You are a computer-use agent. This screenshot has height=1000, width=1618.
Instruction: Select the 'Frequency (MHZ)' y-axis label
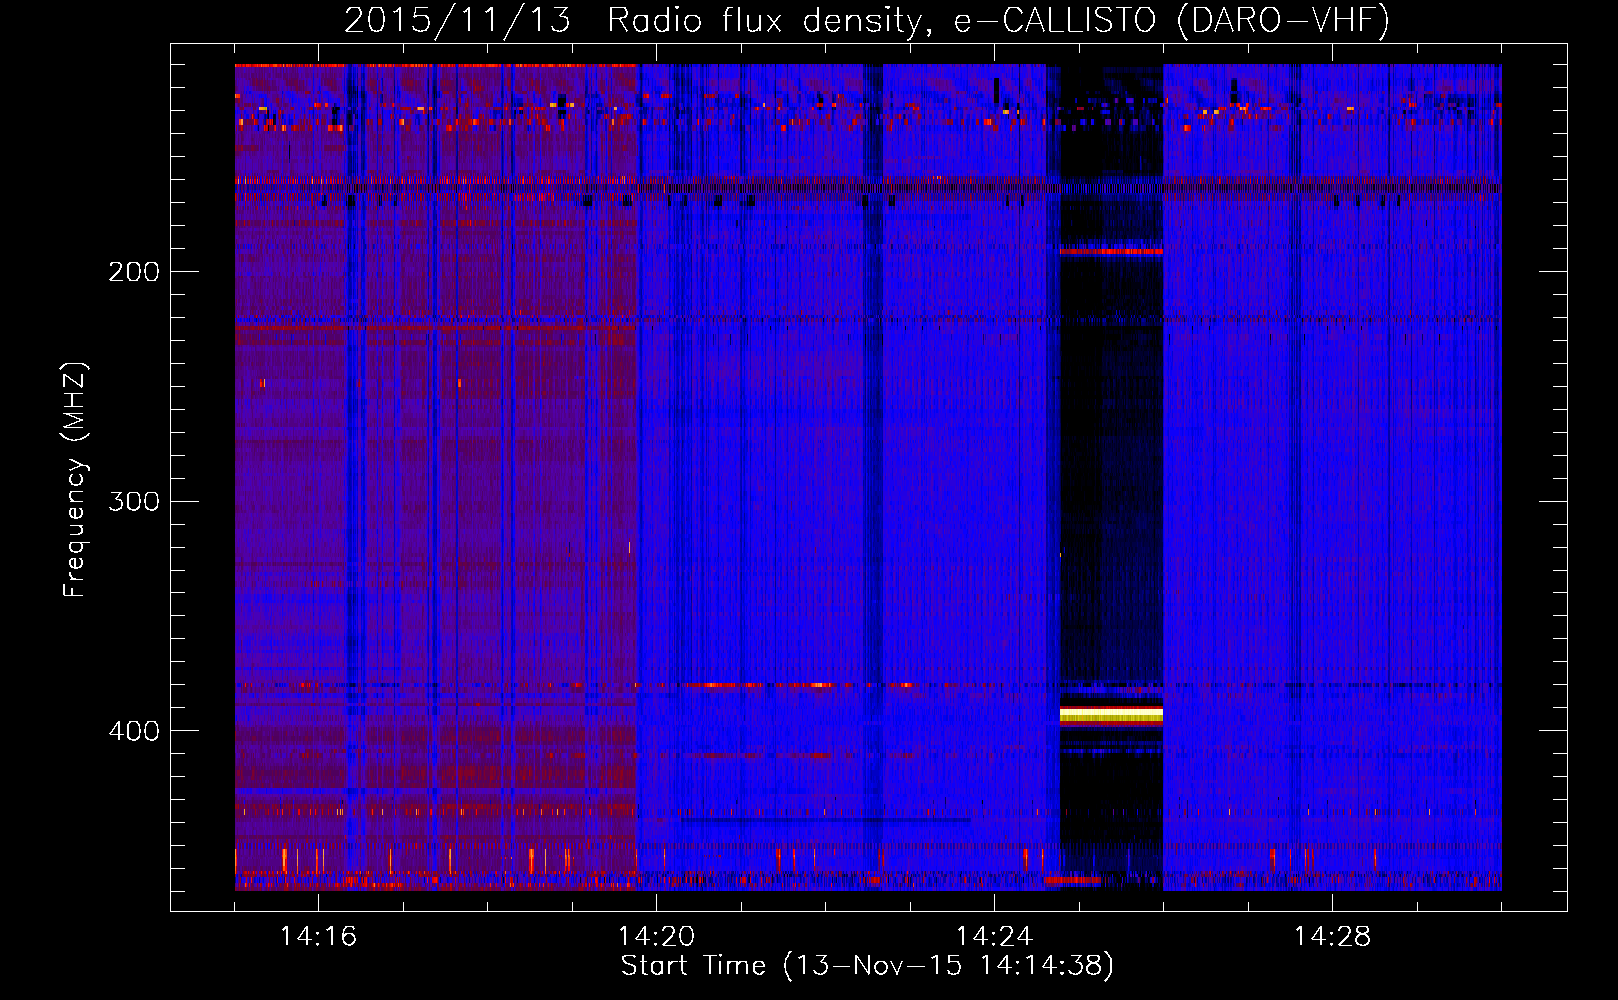(x=75, y=480)
